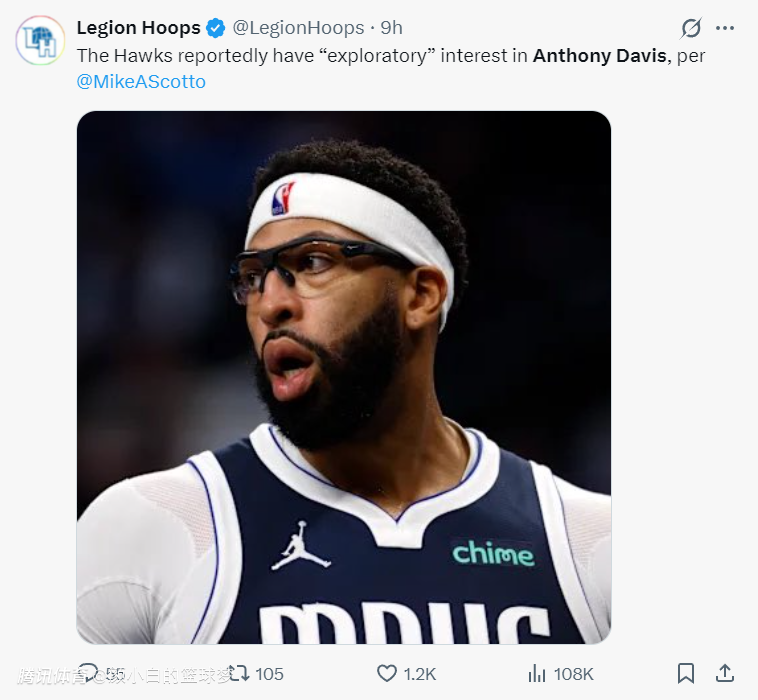Share the post via share icon

[726, 673]
